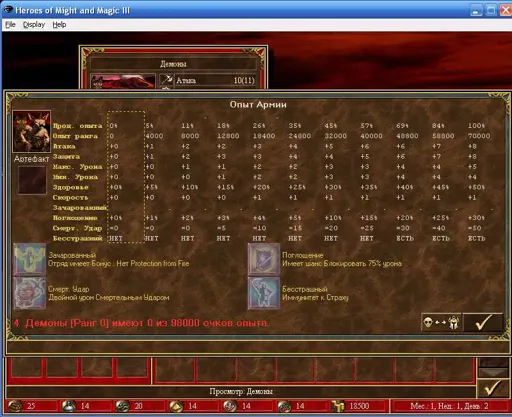512x417 pixels.
Task: Click the ore resource icon showing 20
Action: [x=122, y=406]
